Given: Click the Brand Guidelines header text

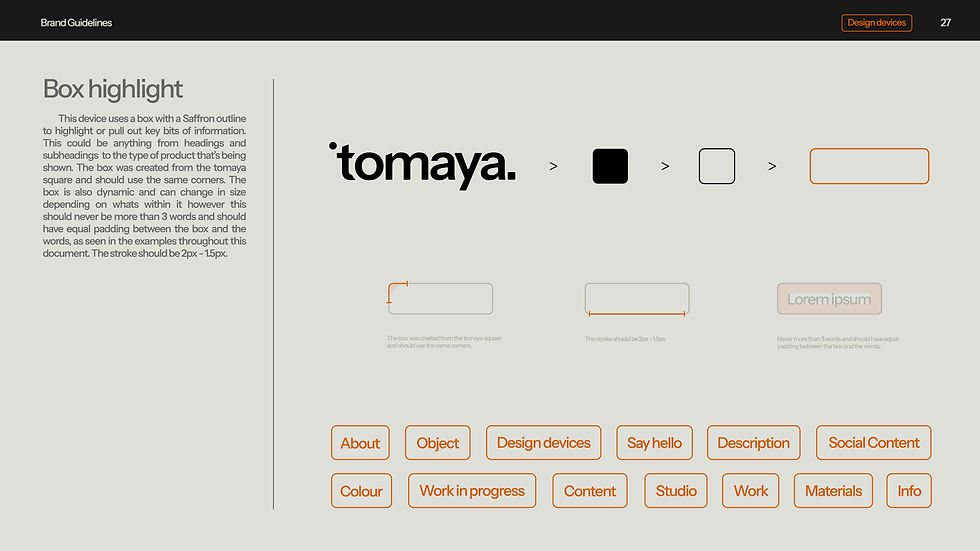Looking at the screenshot, I should click(x=76, y=22).
